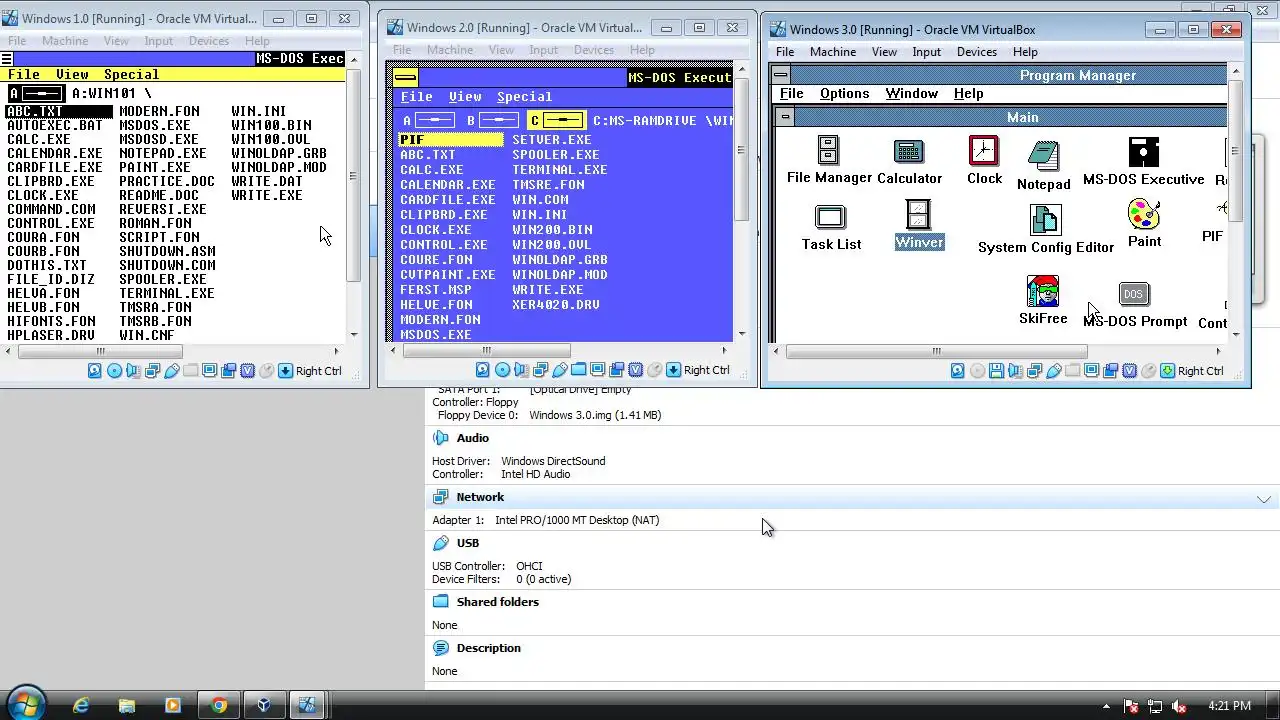Open Task List icon

pos(830,228)
